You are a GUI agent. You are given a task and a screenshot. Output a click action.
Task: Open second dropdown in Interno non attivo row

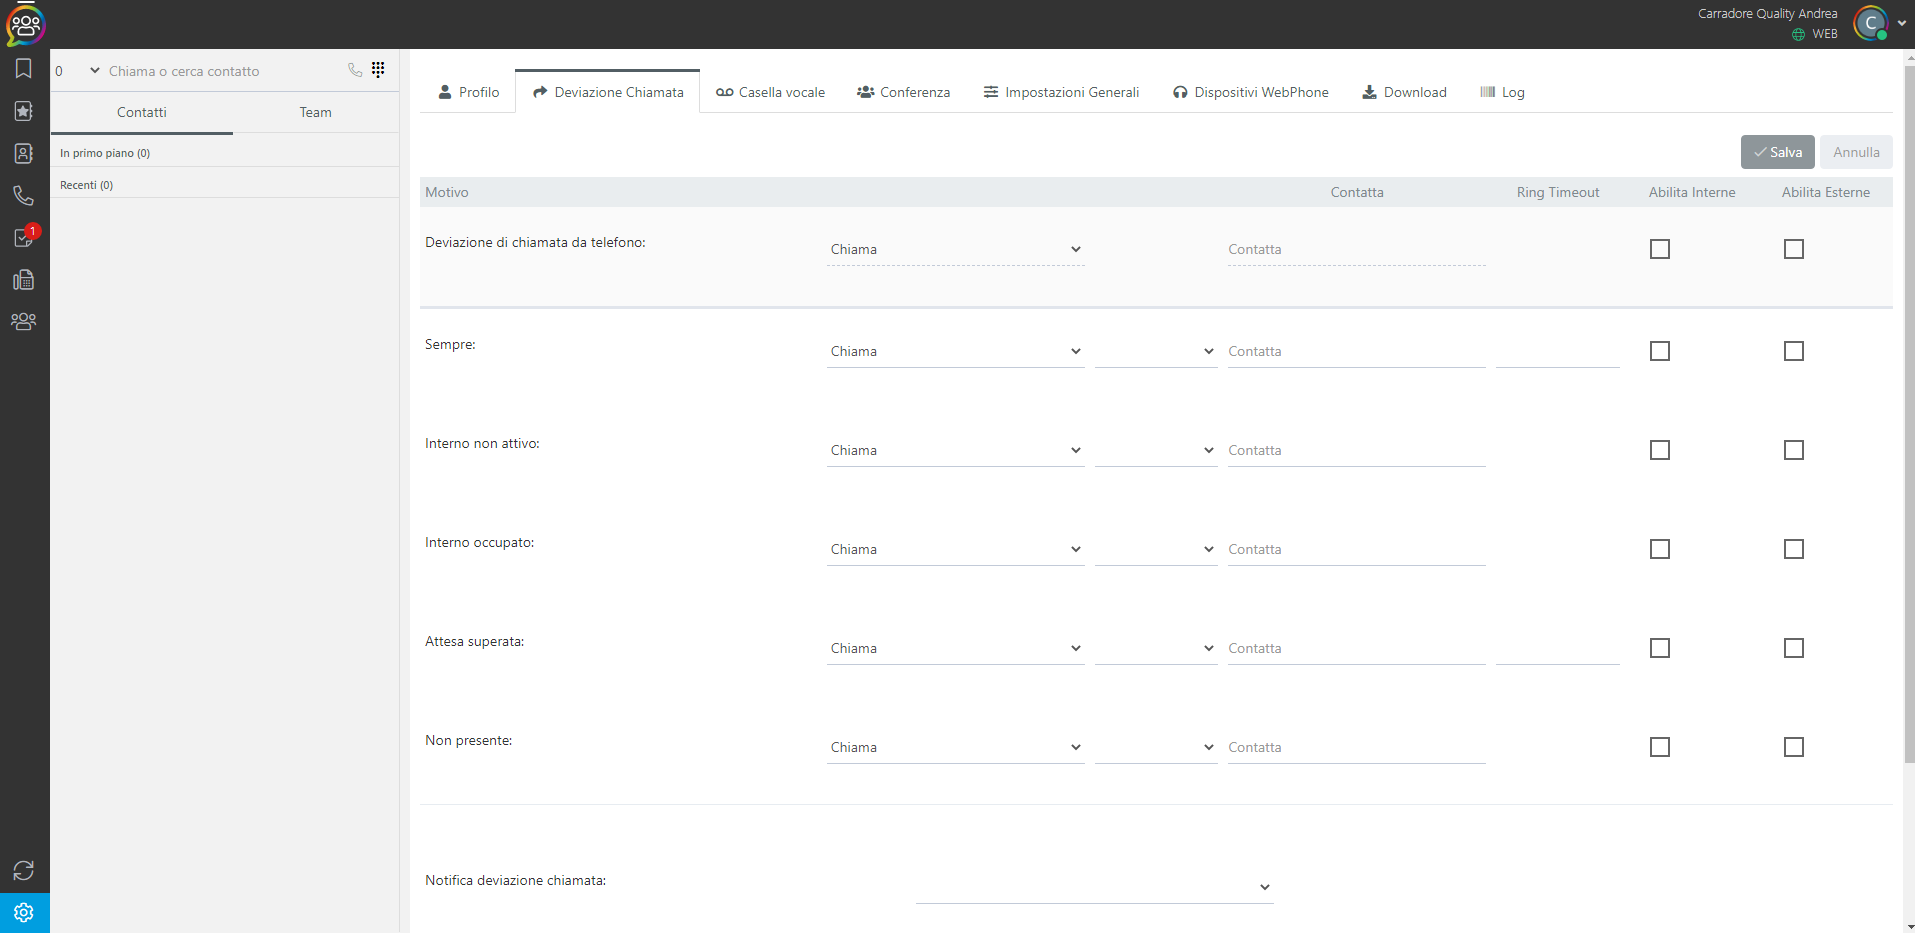point(1156,450)
